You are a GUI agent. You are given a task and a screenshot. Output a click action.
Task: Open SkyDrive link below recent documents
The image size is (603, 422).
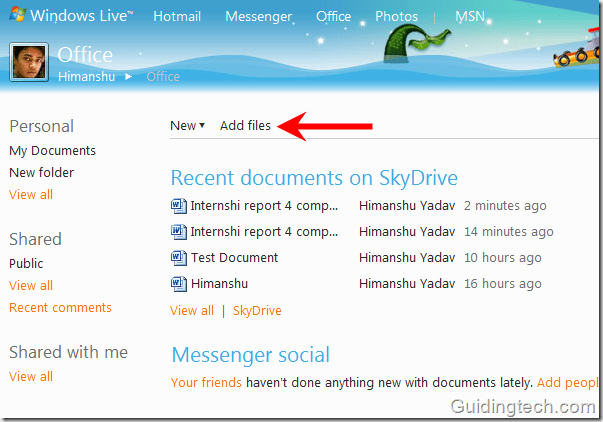[x=257, y=311]
